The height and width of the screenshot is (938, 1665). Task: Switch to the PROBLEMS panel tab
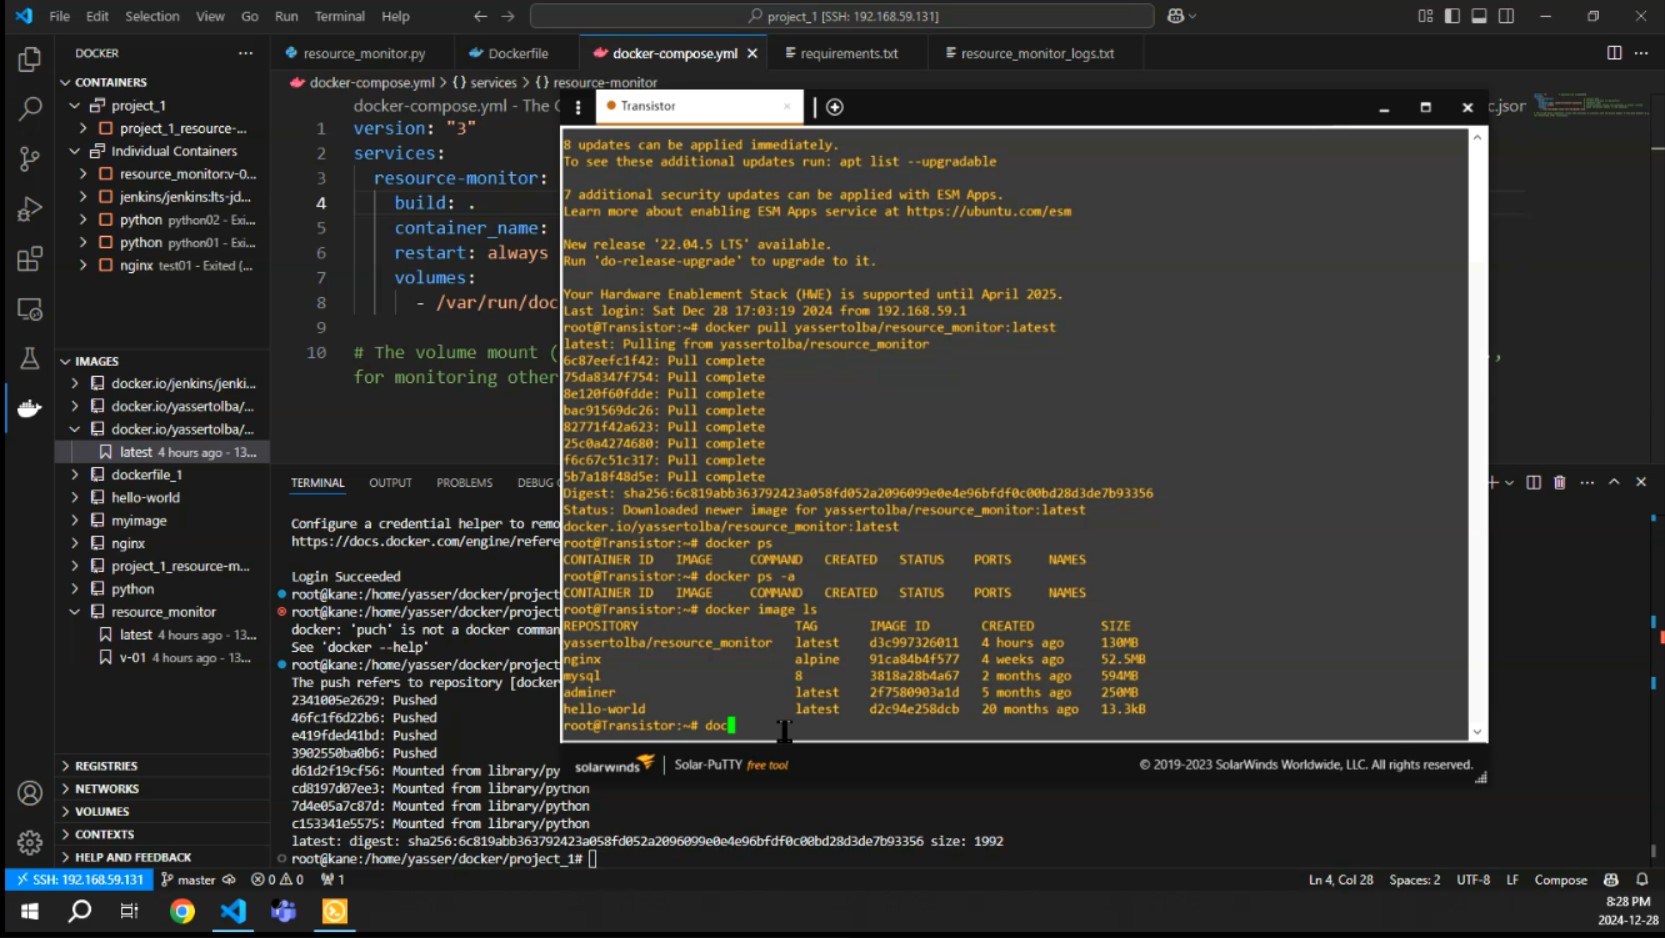pos(464,483)
